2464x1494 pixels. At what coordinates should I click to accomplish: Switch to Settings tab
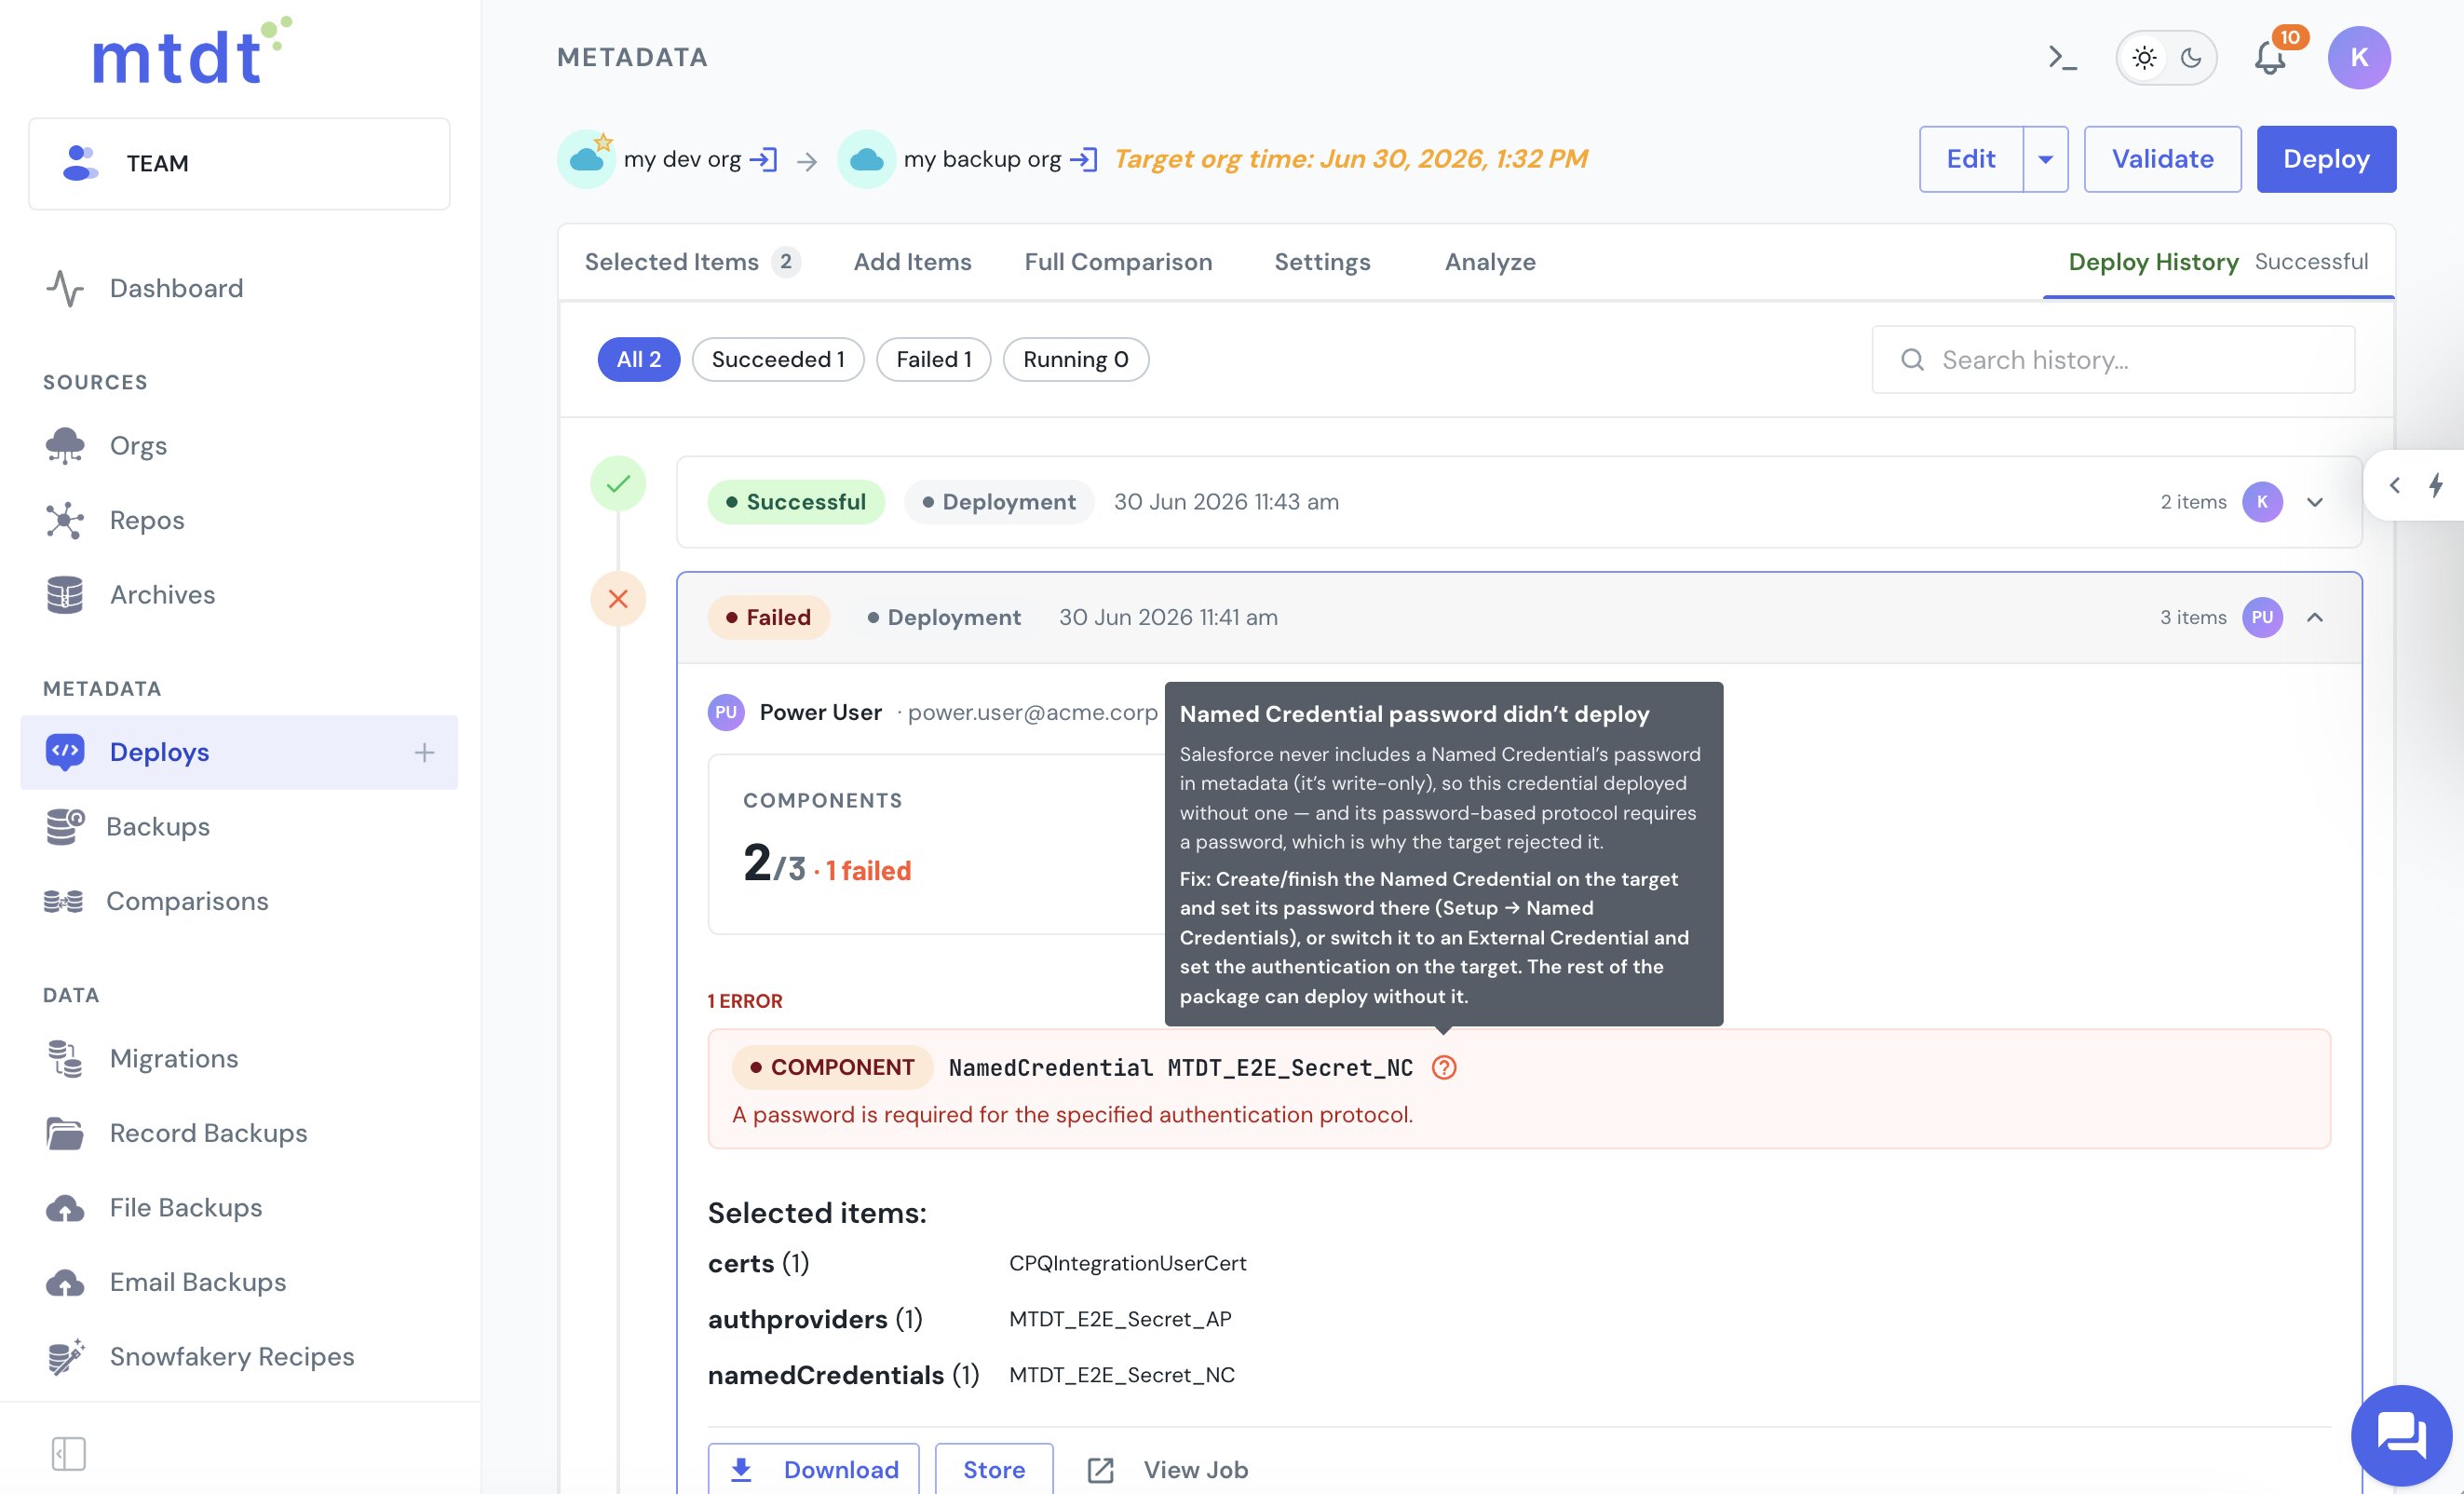click(x=1322, y=262)
